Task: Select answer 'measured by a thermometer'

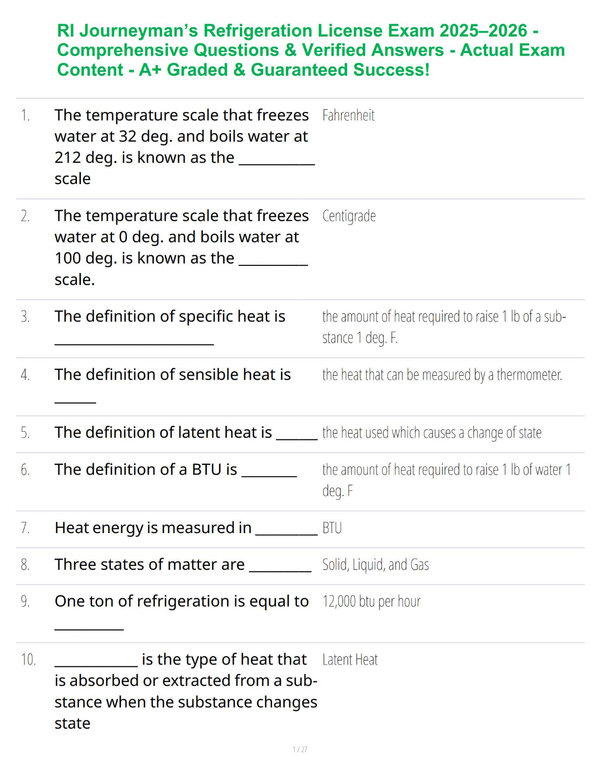Action: click(442, 375)
